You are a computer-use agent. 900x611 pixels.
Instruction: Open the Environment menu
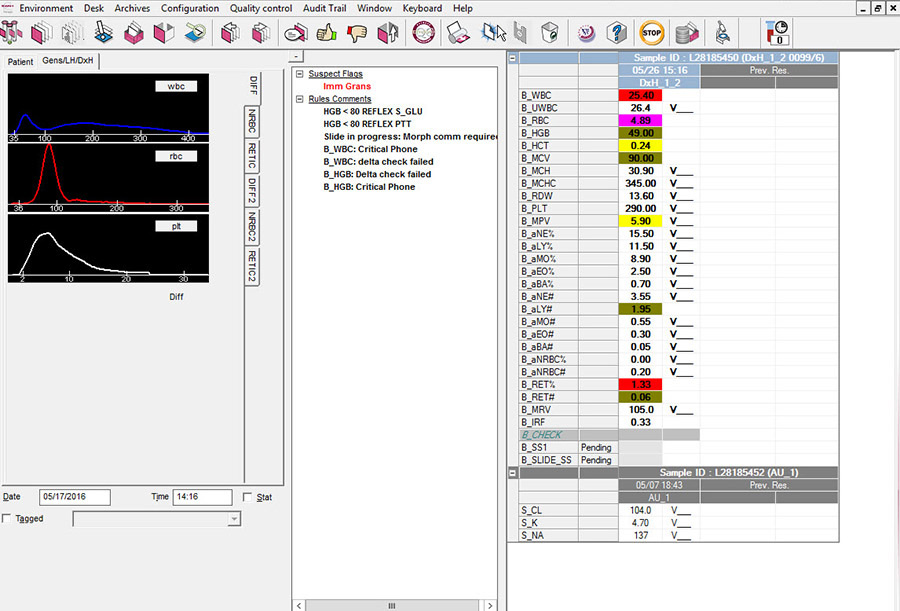click(46, 8)
